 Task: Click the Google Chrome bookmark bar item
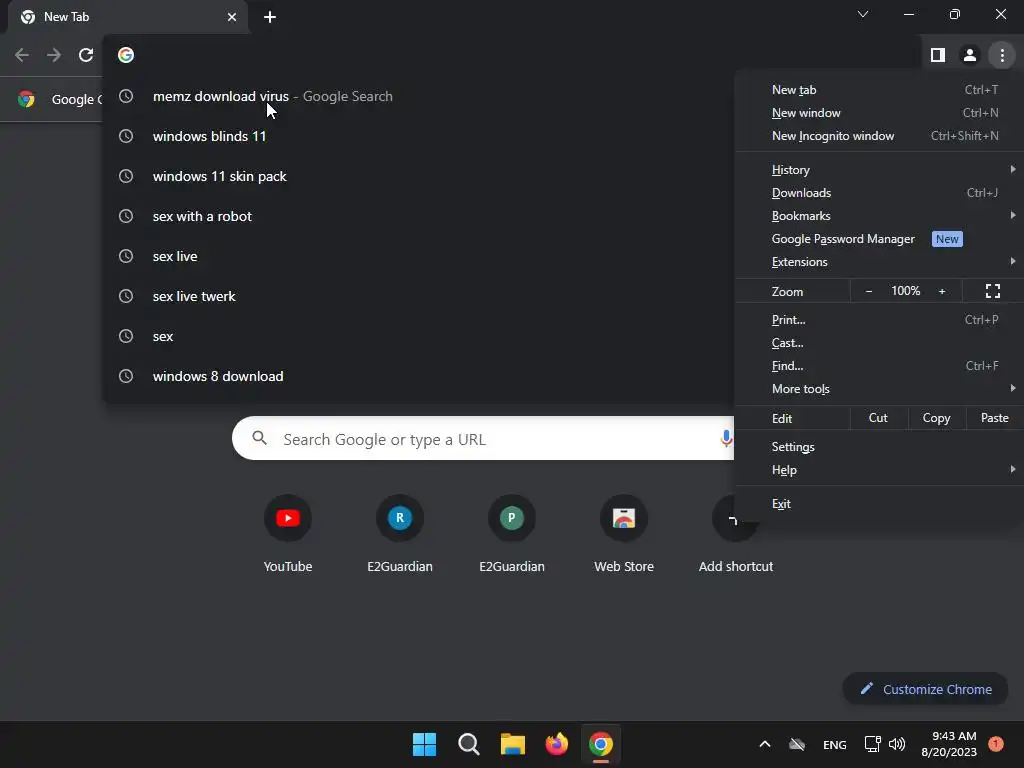60,99
